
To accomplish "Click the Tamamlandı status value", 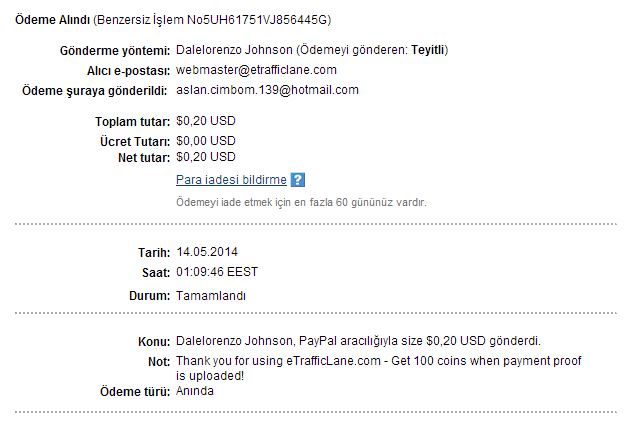I will 211,296.
